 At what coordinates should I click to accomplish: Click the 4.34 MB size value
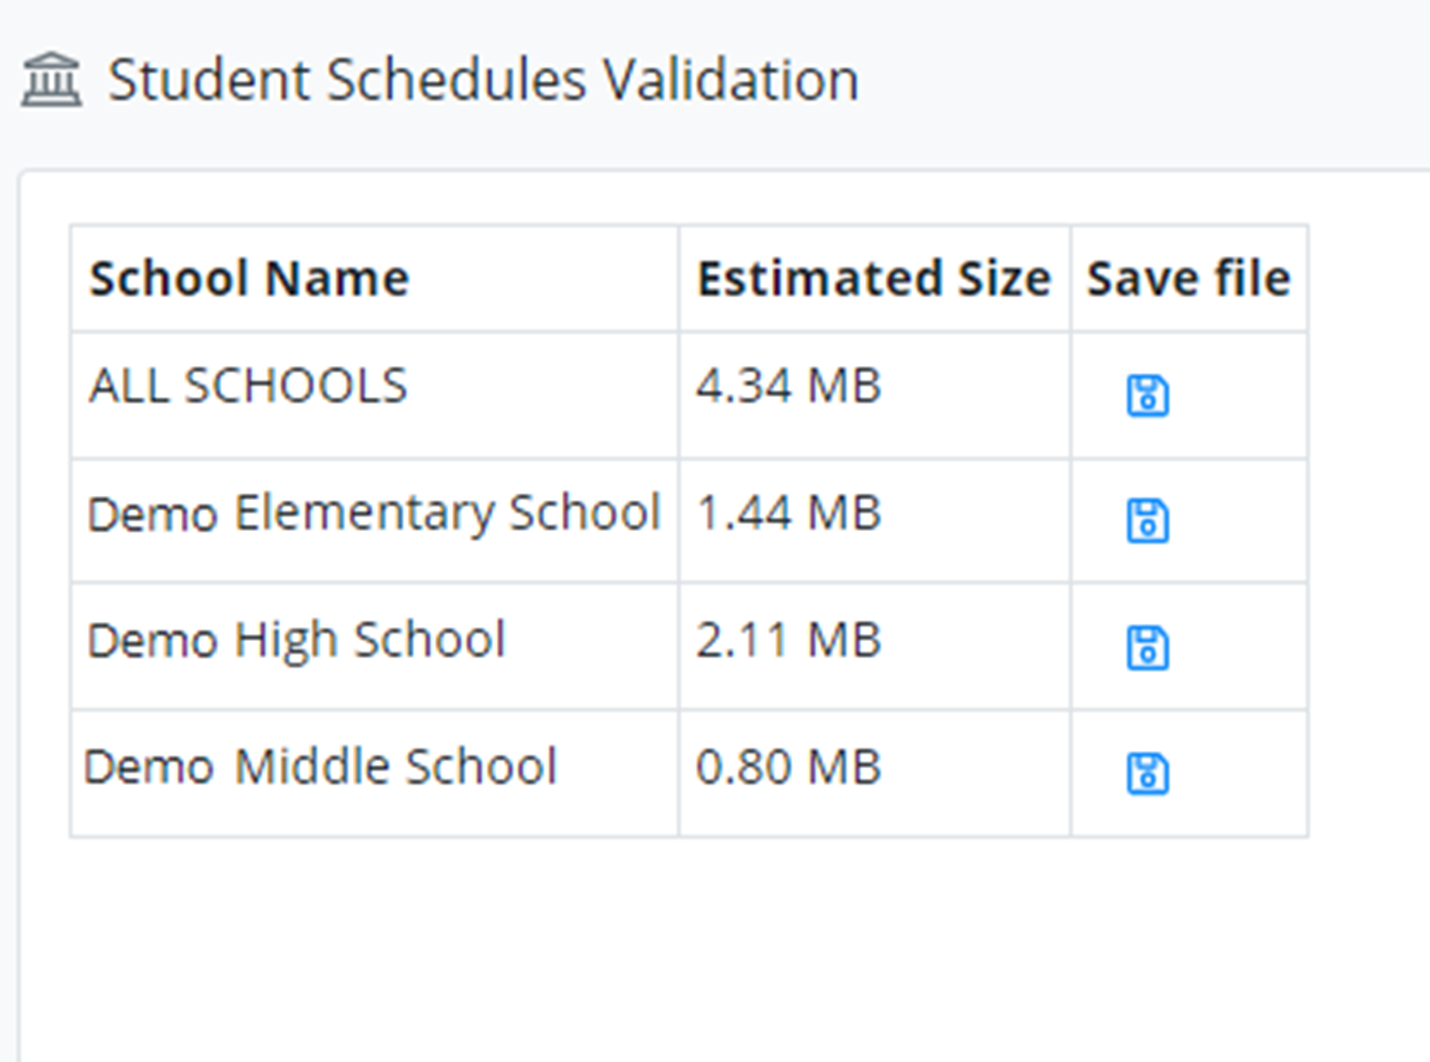pos(788,385)
